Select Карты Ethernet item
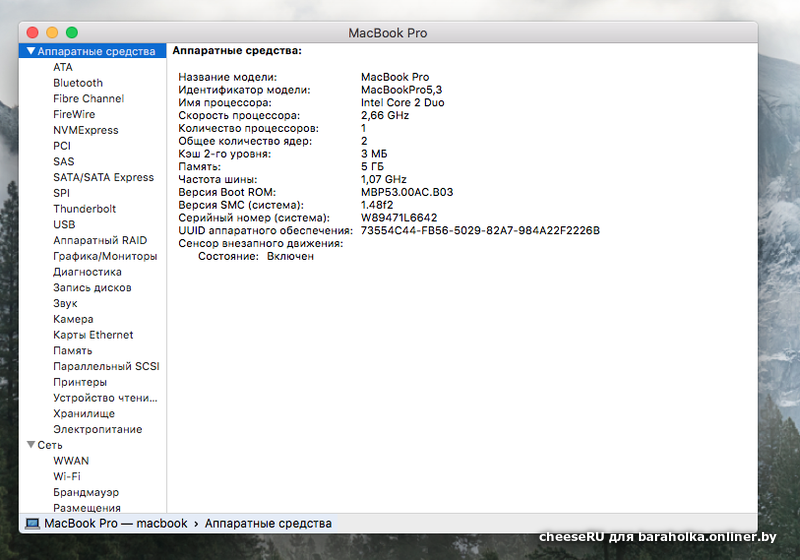Screen dimensions: 800x560 [x=93, y=335]
